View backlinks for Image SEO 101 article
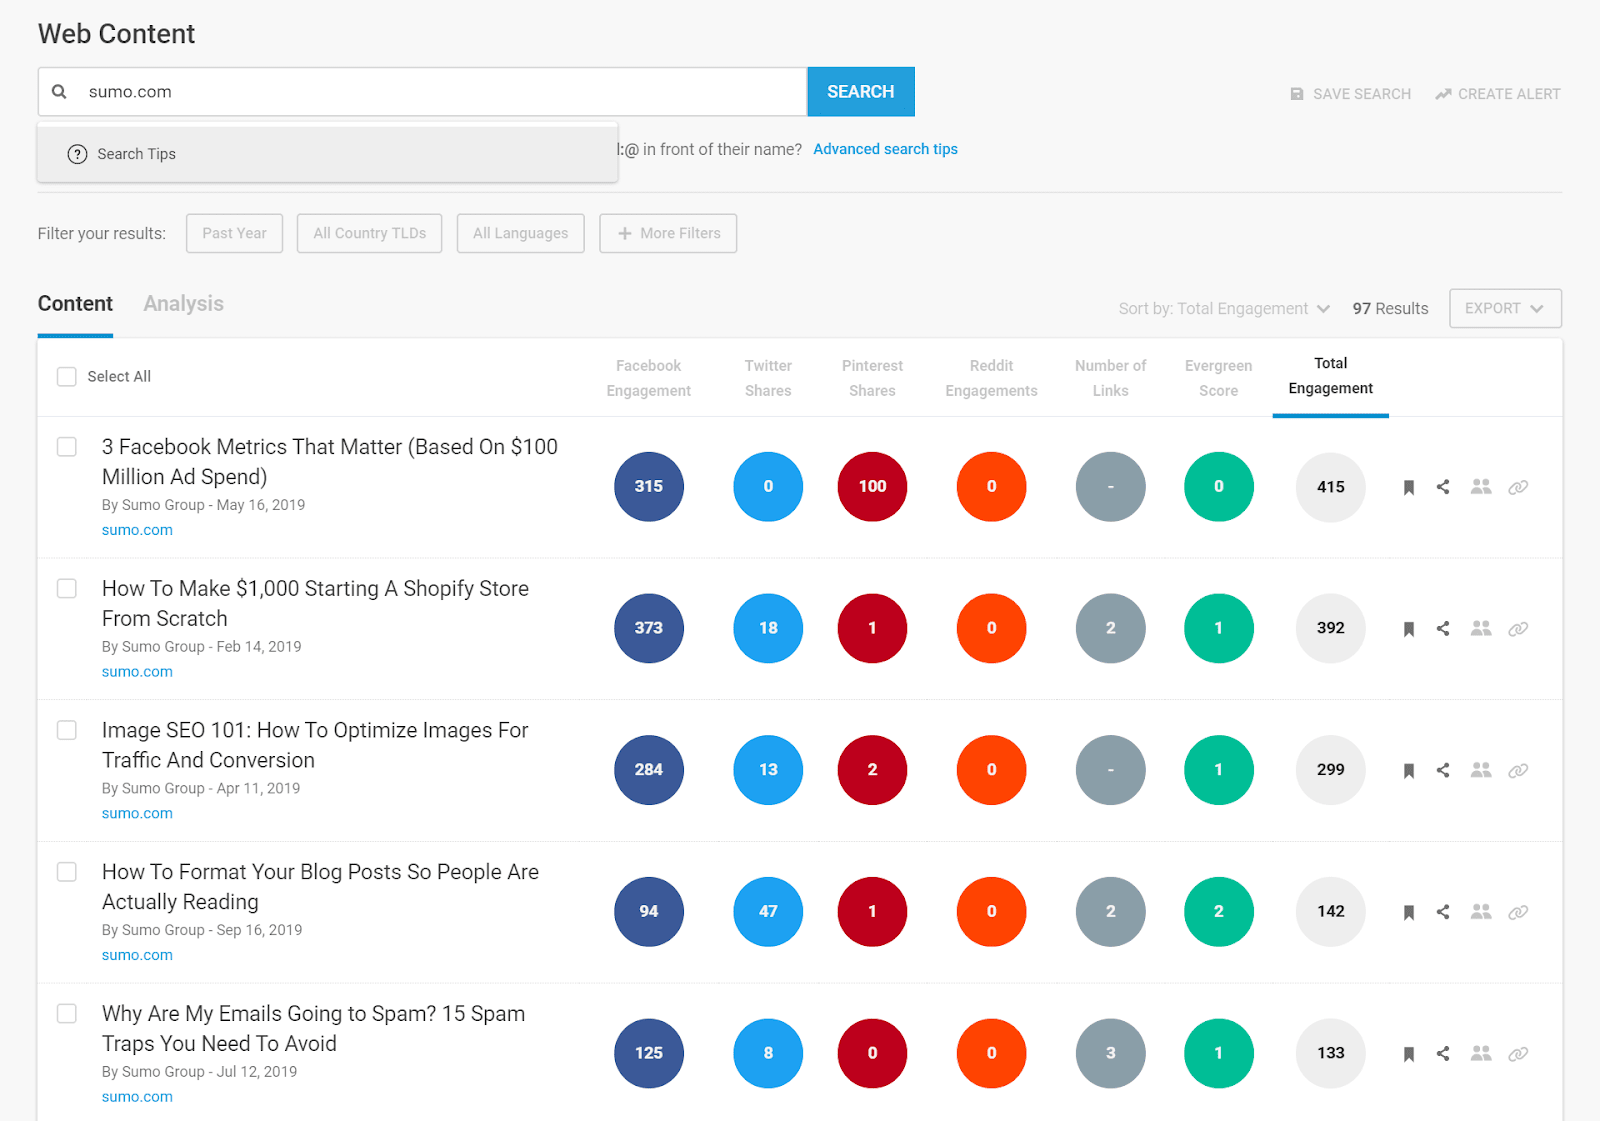 click(1518, 771)
